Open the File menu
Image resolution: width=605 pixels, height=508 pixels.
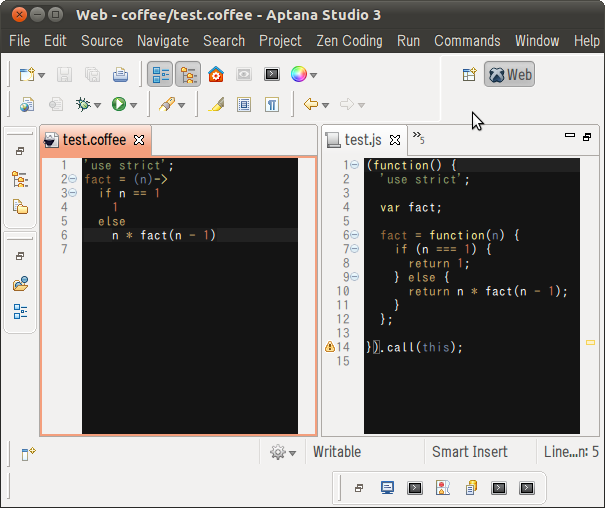point(19,41)
